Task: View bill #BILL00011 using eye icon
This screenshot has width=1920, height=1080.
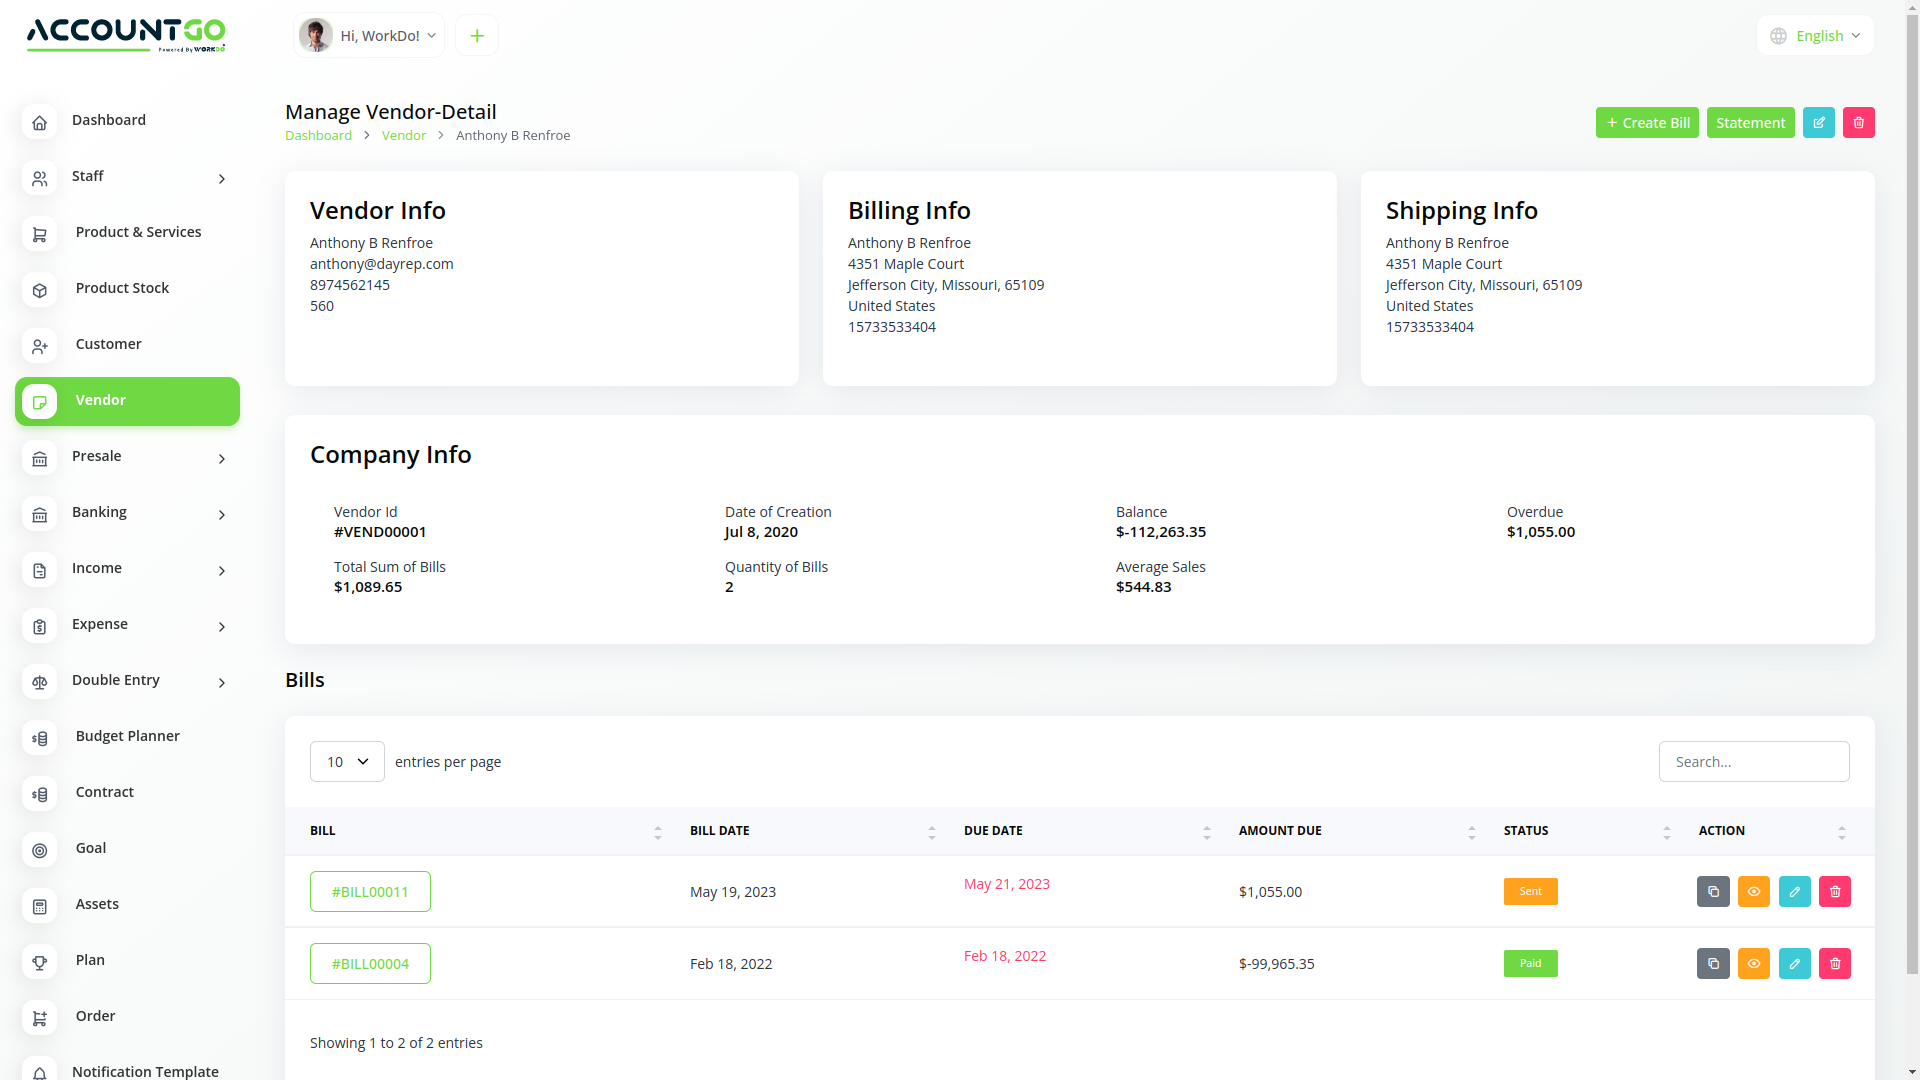Action: tap(1753, 891)
